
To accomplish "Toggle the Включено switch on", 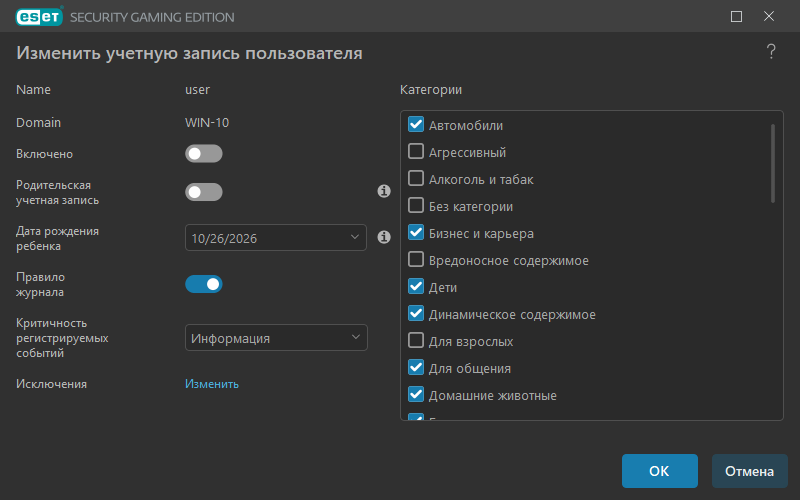I will (x=204, y=154).
